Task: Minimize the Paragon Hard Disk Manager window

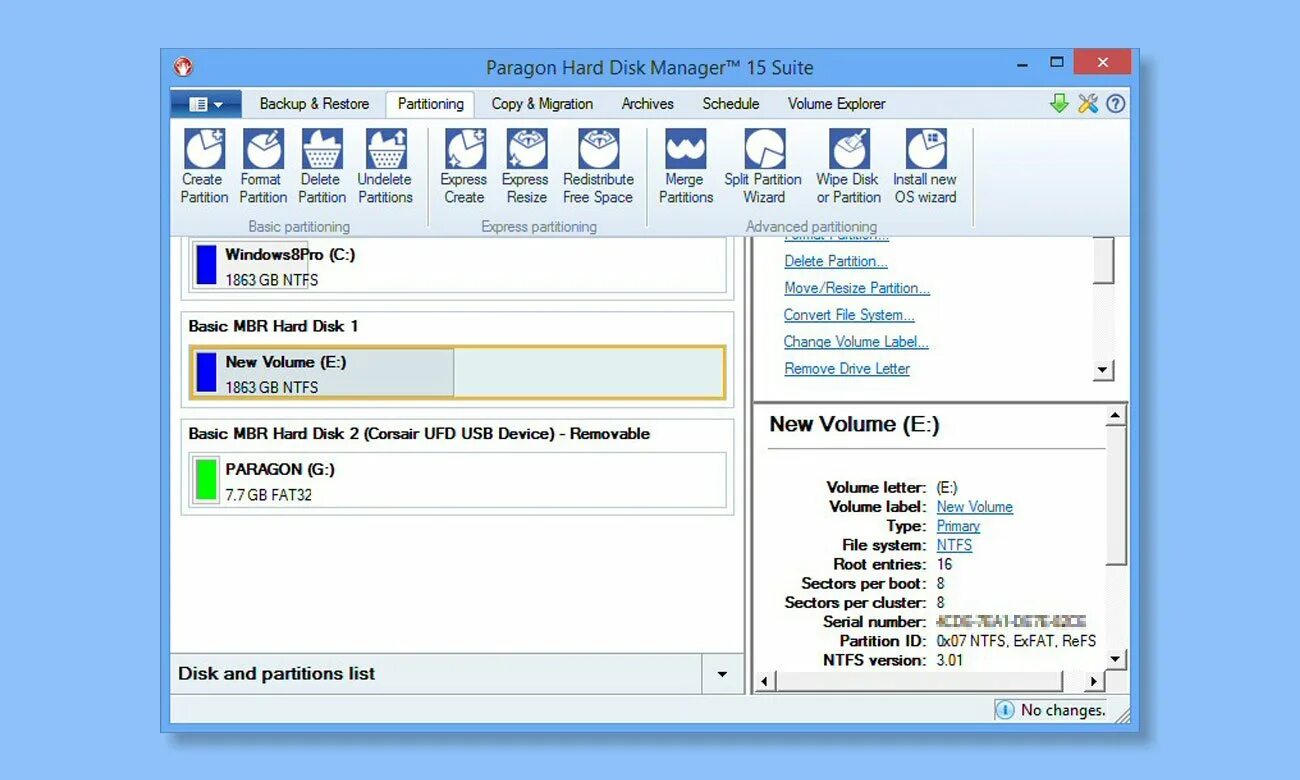Action: click(x=1022, y=64)
